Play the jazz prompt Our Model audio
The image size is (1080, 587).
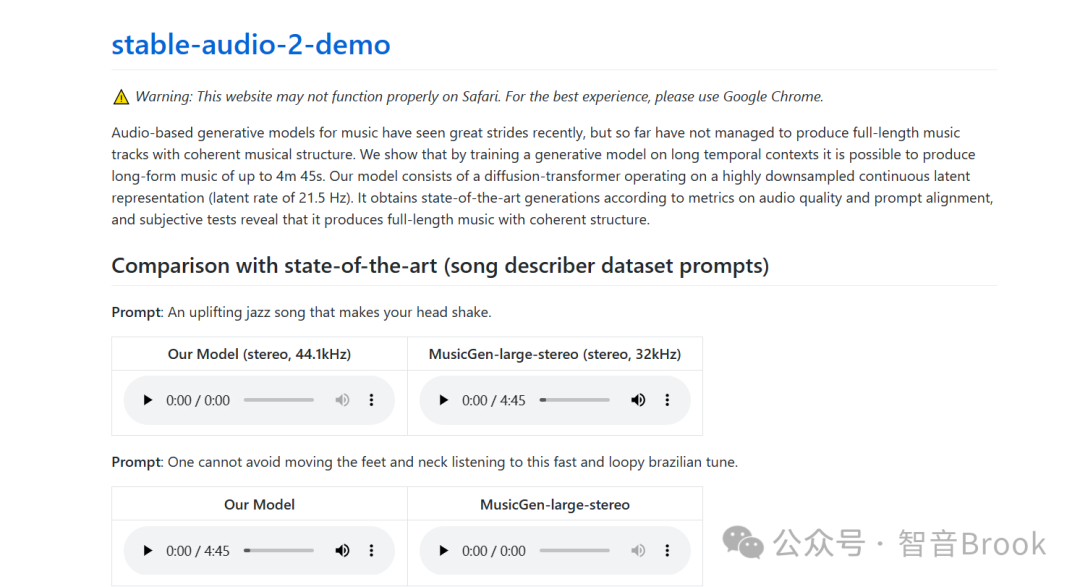(147, 400)
